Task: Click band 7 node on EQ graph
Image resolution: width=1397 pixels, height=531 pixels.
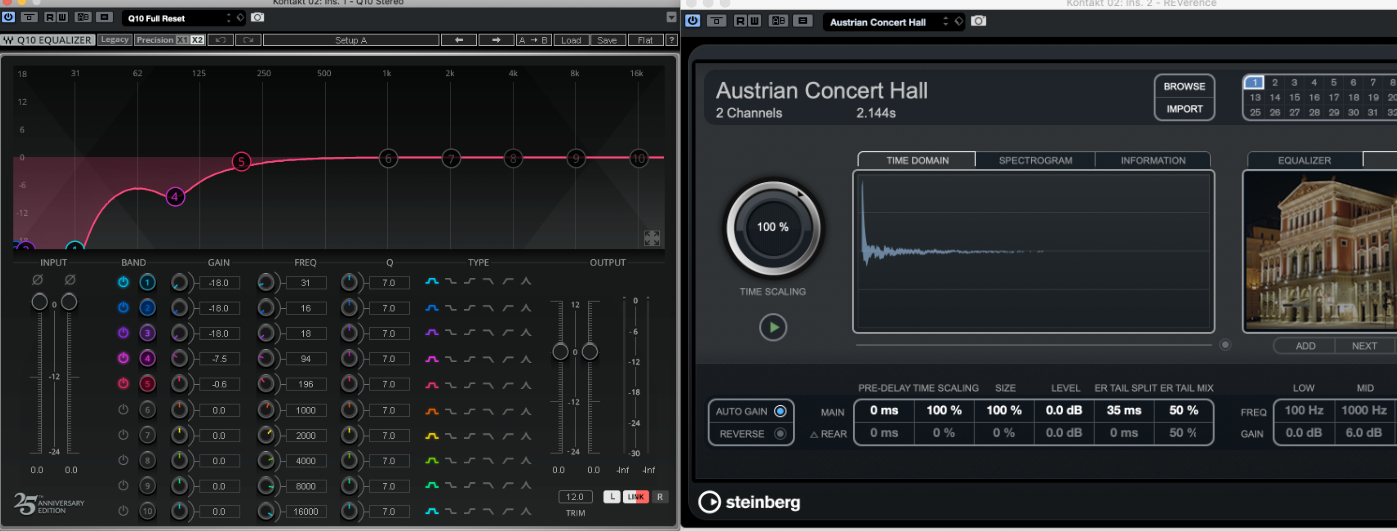Action: tap(451, 158)
